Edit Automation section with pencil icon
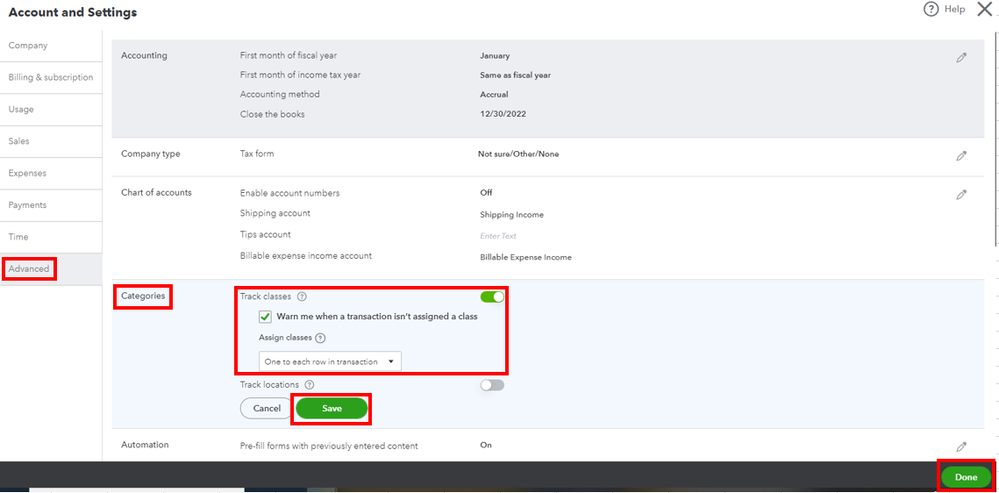 click(961, 447)
